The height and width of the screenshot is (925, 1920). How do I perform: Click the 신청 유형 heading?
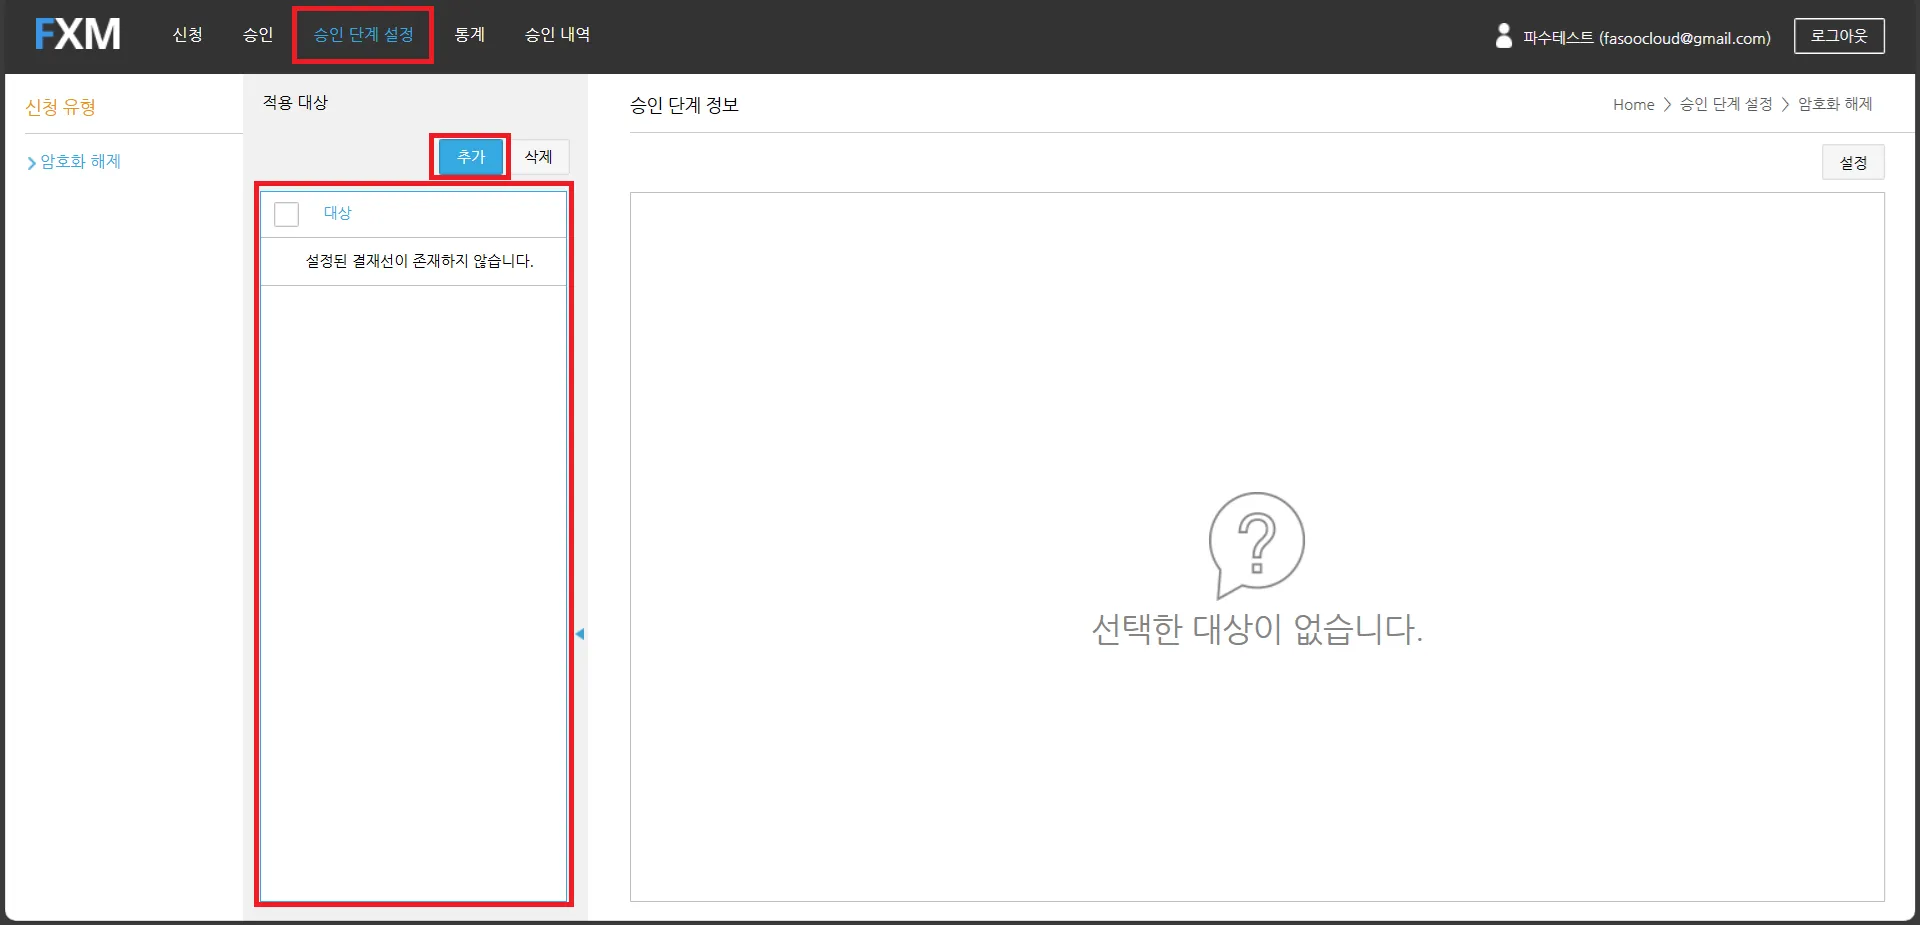(61, 107)
